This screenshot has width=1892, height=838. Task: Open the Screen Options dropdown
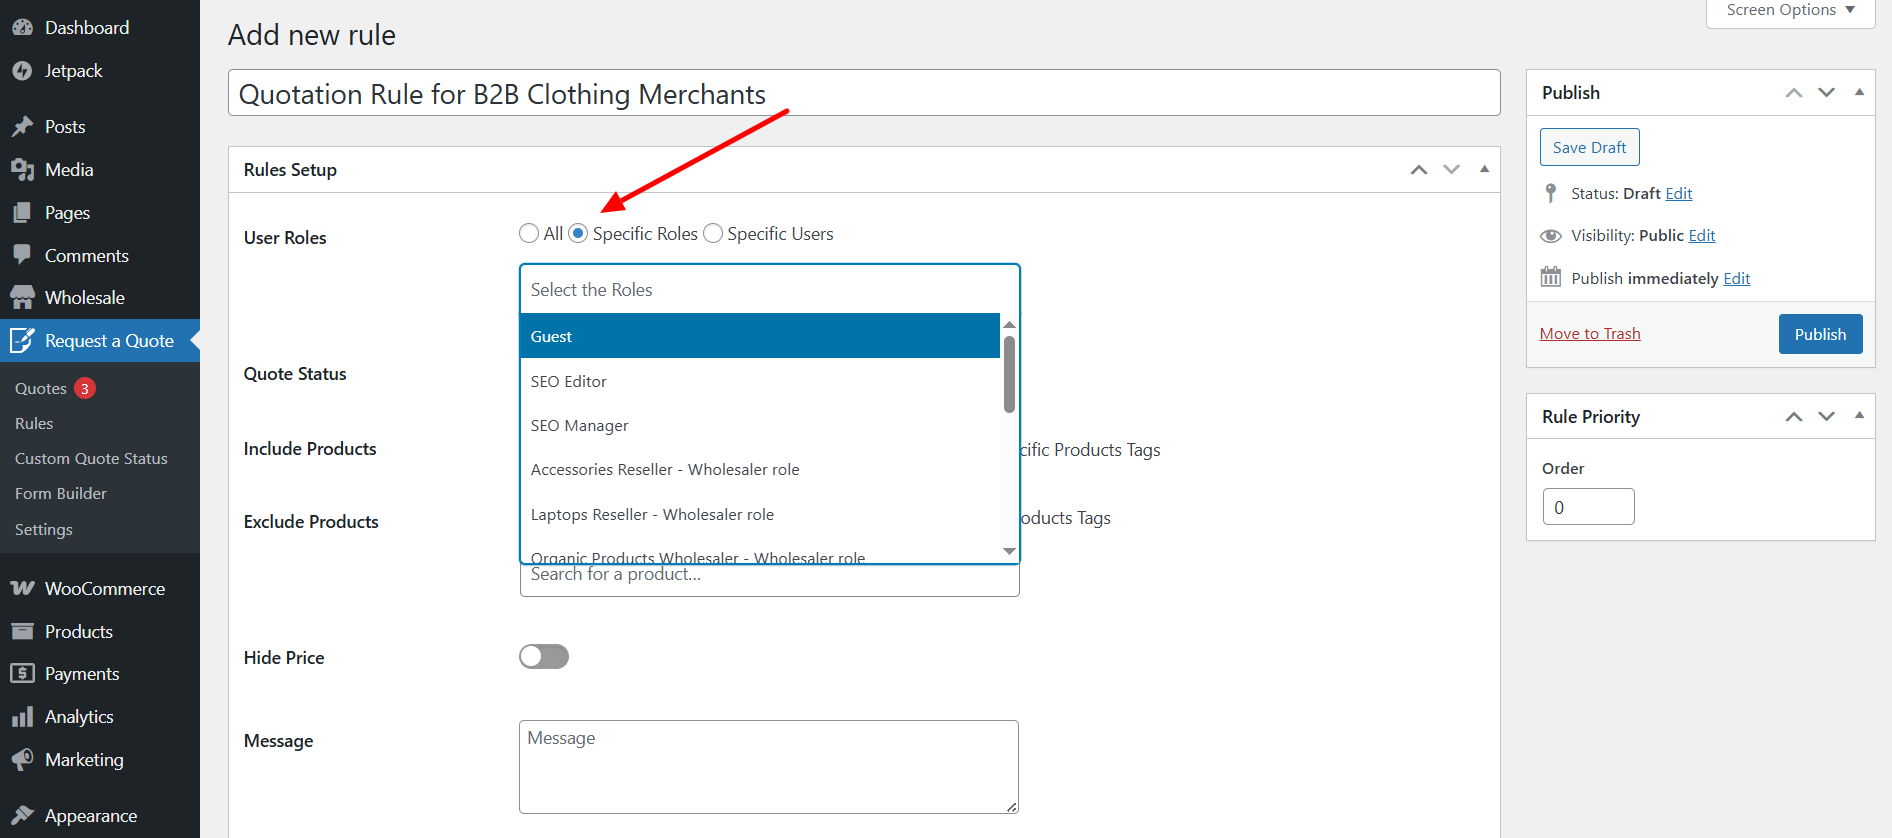[1790, 11]
